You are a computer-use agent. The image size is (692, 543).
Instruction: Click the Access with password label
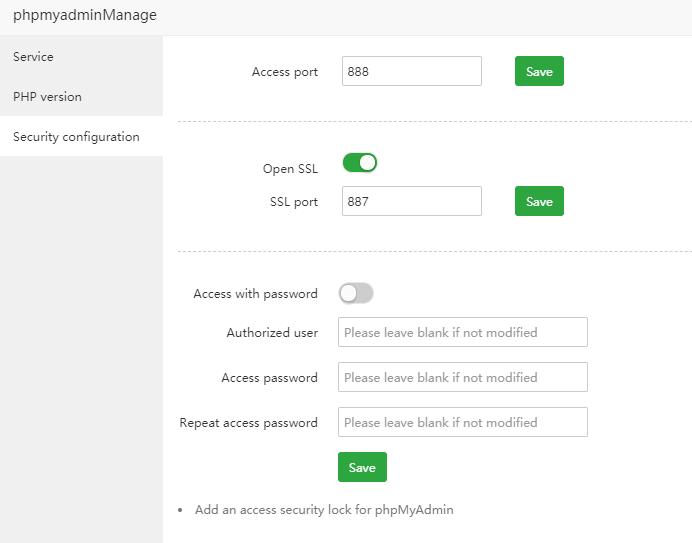coord(255,294)
